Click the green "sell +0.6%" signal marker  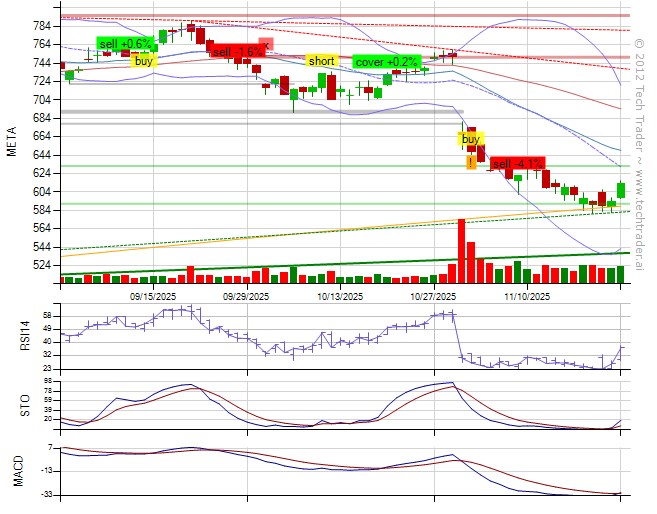click(125, 44)
